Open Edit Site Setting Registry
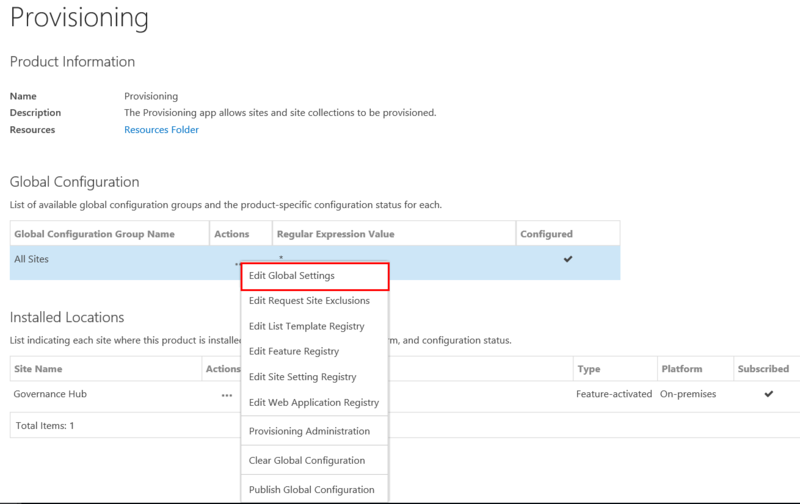Screen dimensions: 800x504 pyautogui.click(x=302, y=377)
